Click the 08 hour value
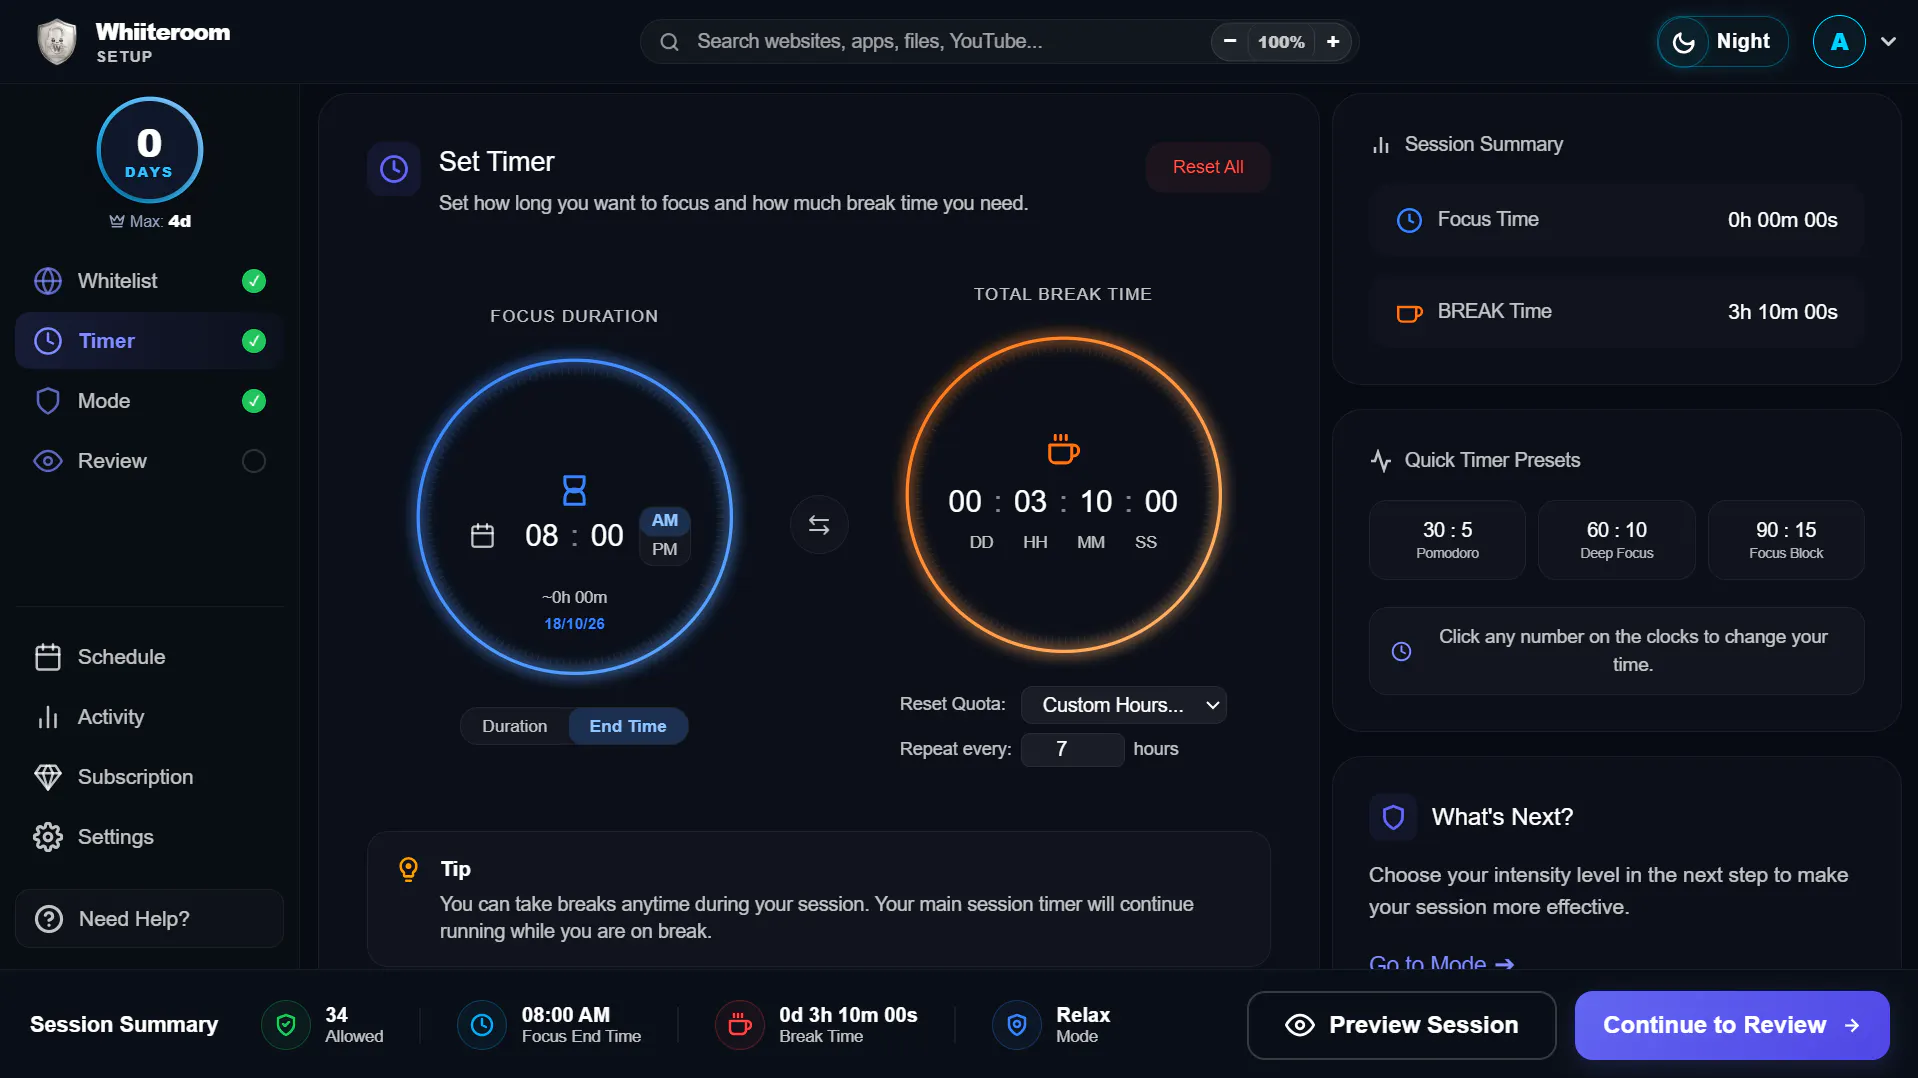The height and width of the screenshot is (1078, 1918). (542, 536)
